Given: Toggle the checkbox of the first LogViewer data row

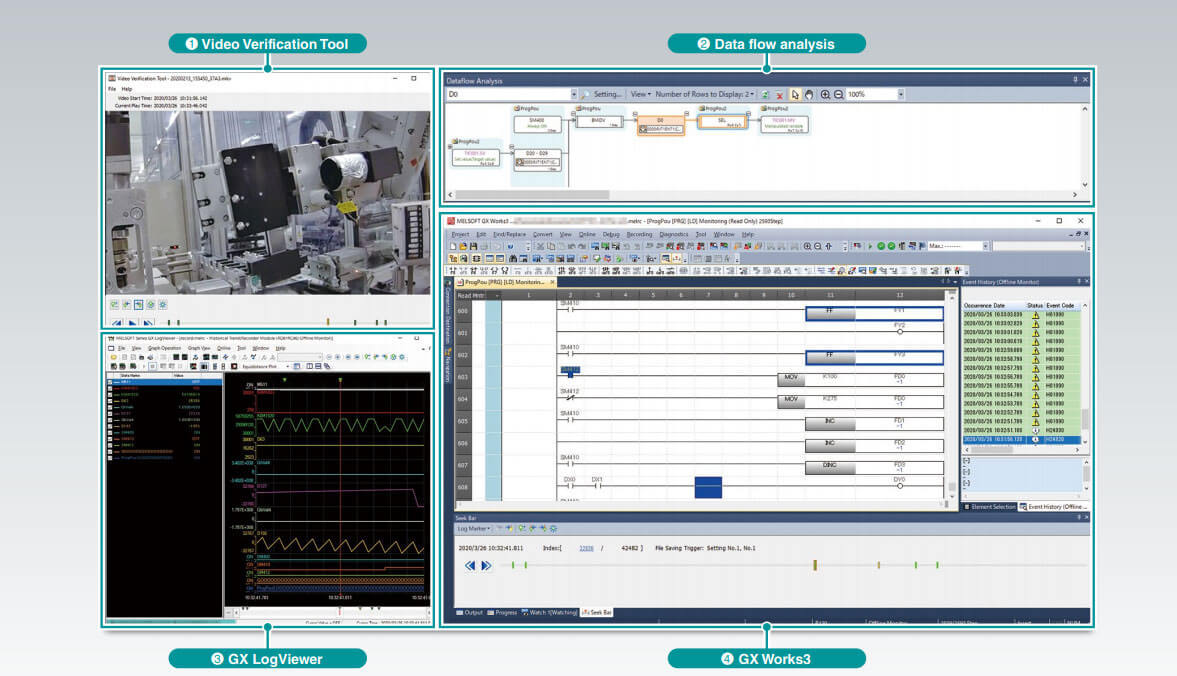Looking at the screenshot, I should pyautogui.click(x=112, y=383).
